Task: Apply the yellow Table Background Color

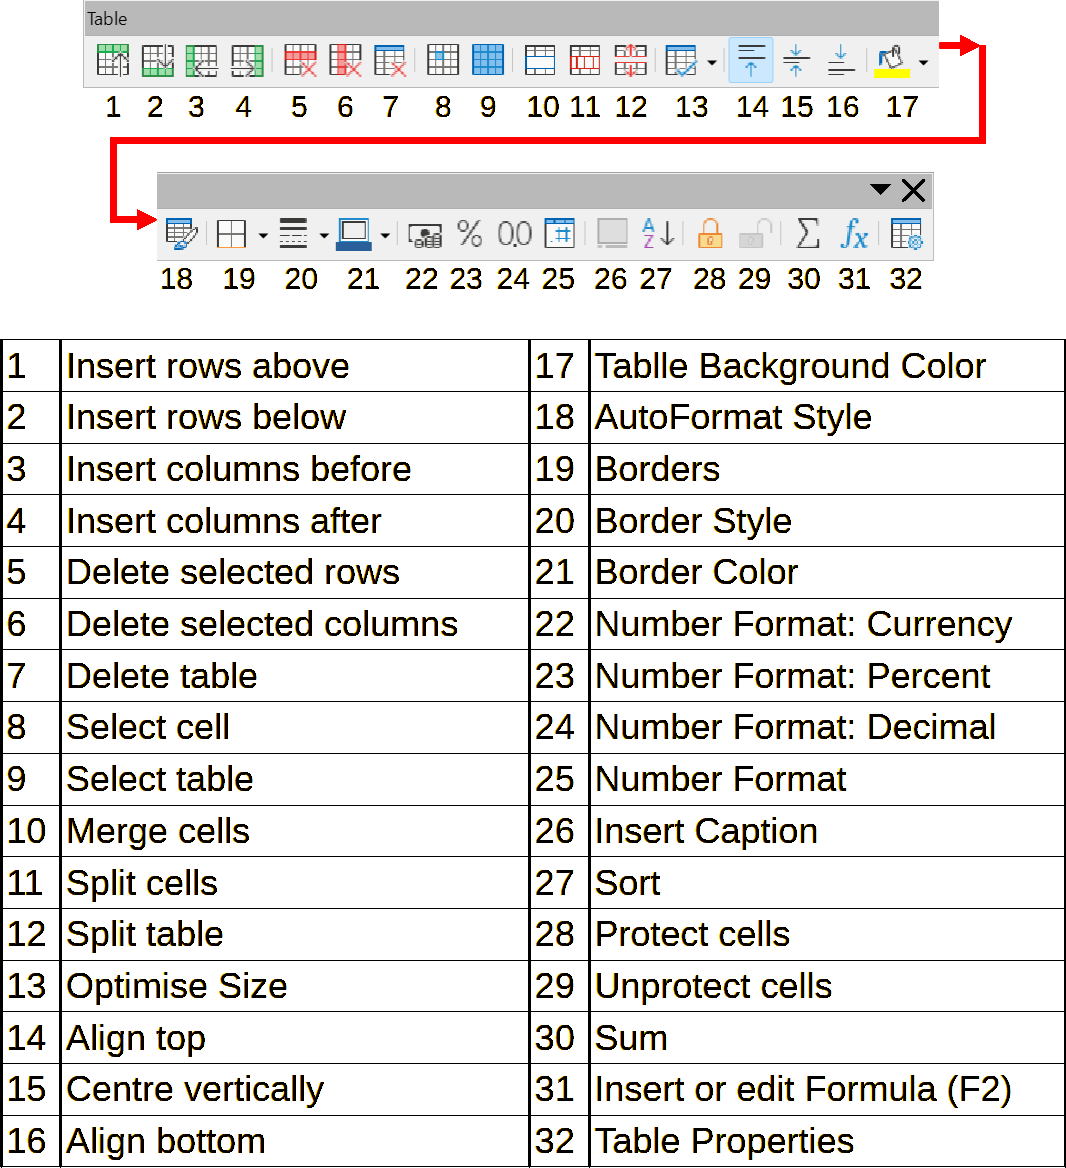Action: coord(891,61)
